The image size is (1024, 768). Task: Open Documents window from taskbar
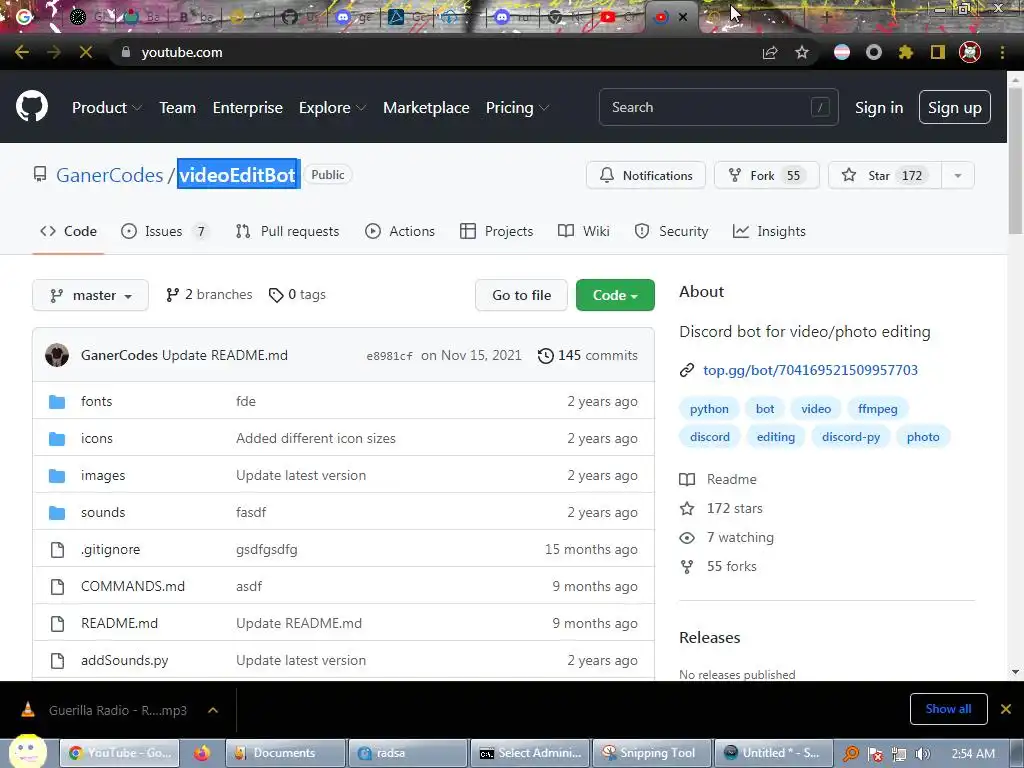click(x=285, y=753)
